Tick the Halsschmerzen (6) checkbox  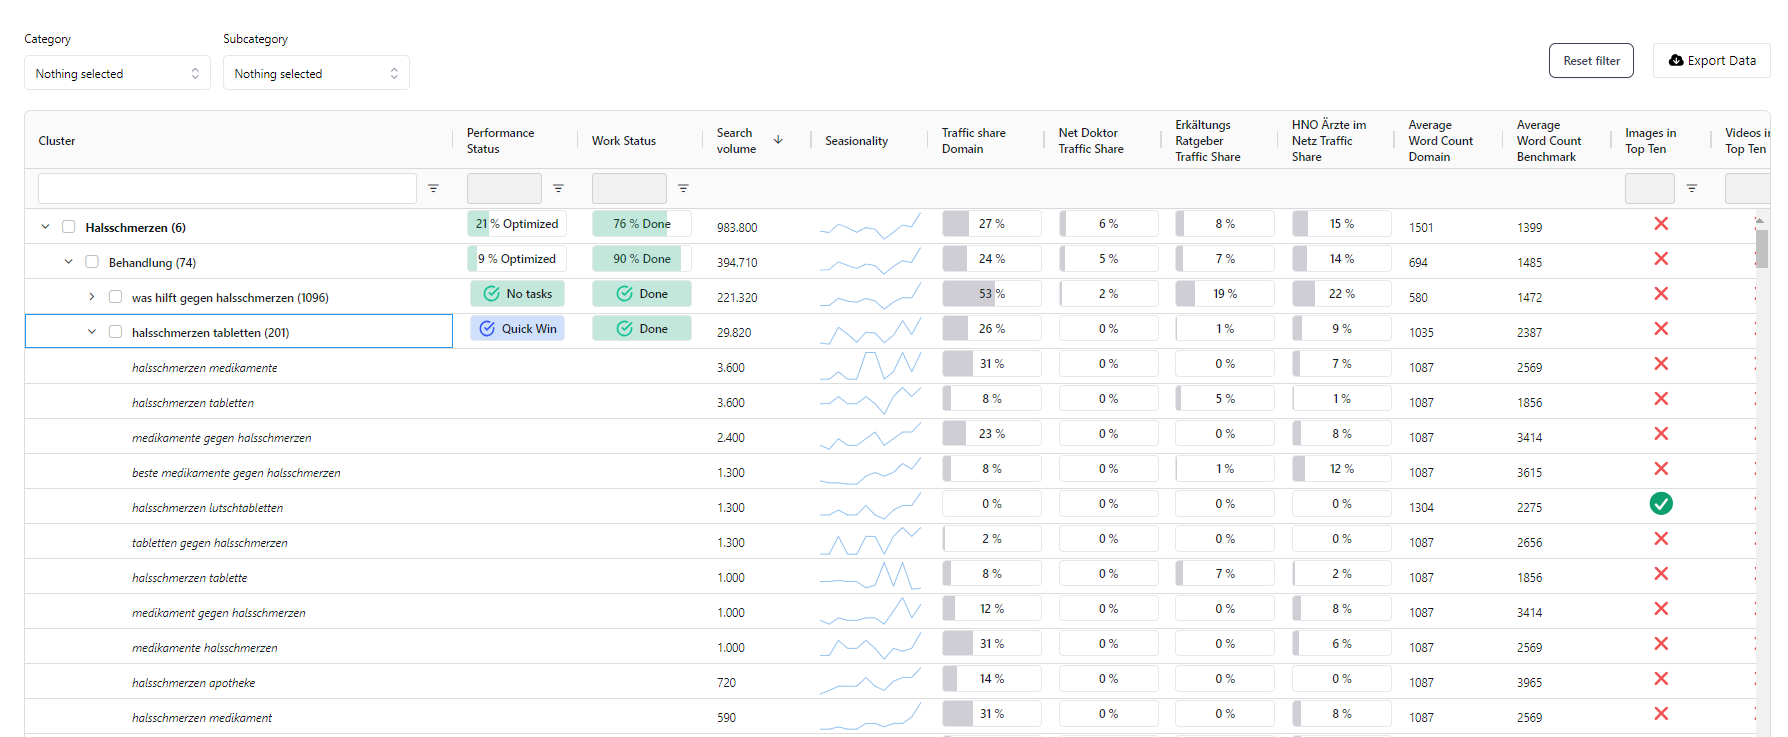point(69,227)
